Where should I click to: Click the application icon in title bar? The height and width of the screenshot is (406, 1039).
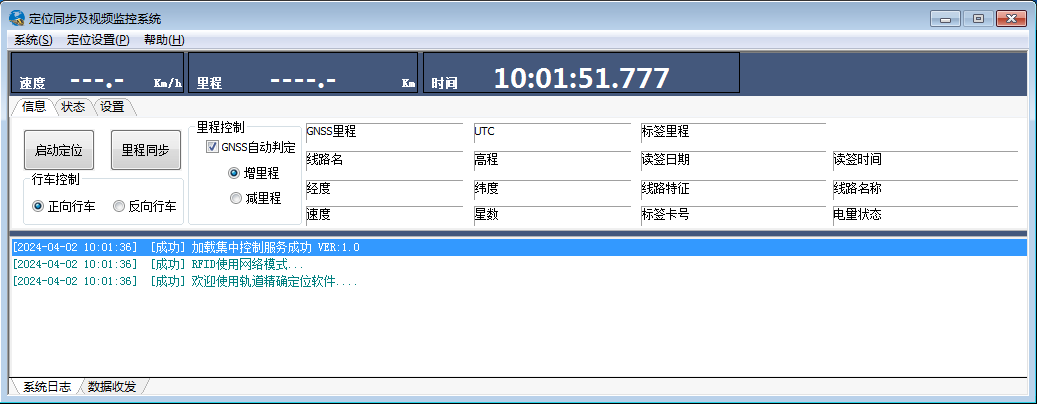coord(17,18)
